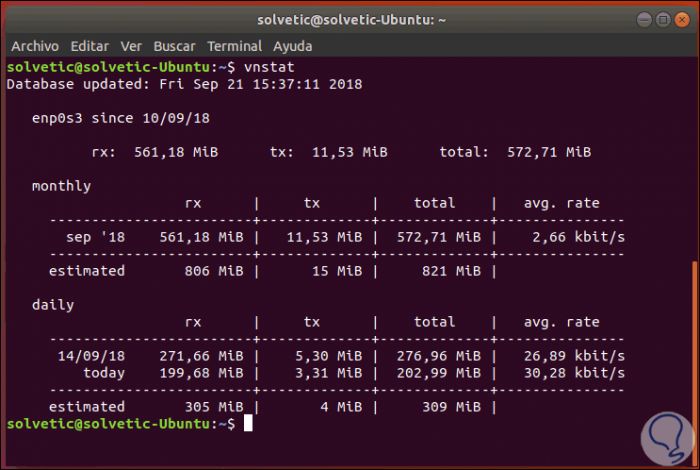Click monthly estimated rx 806 MiB
The image size is (700, 470).
(x=214, y=270)
